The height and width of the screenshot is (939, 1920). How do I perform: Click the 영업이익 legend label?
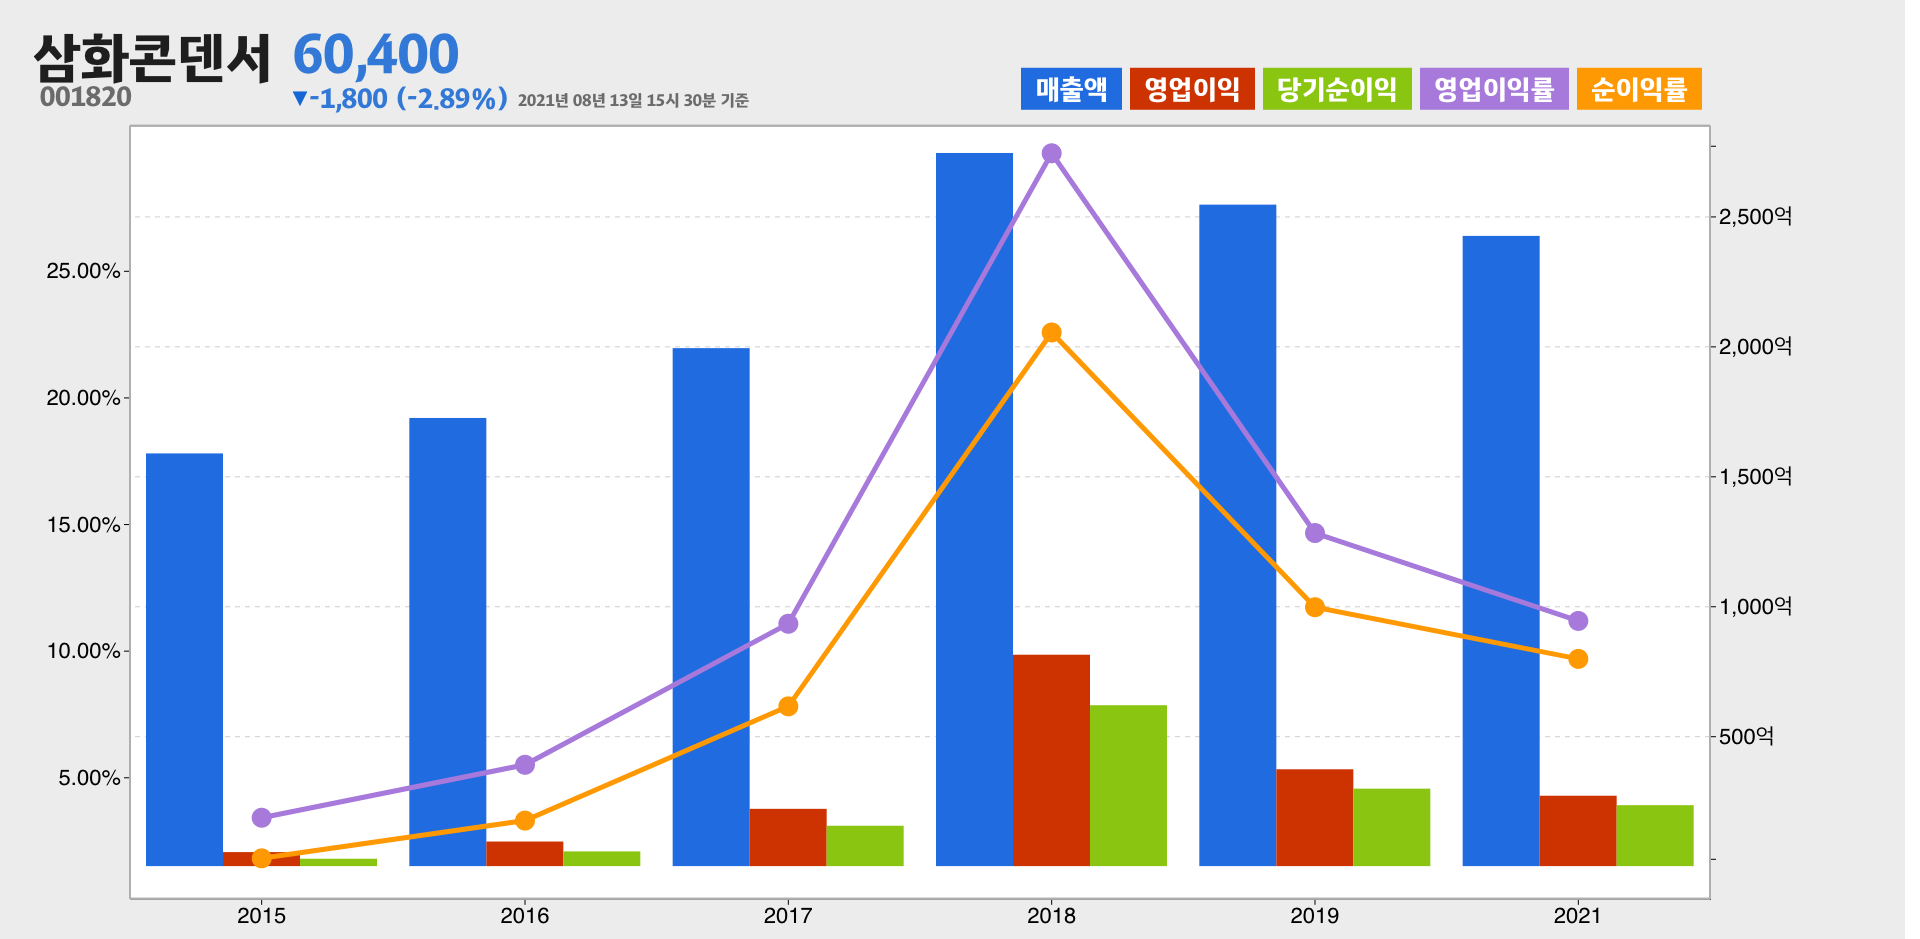[x=1192, y=89]
